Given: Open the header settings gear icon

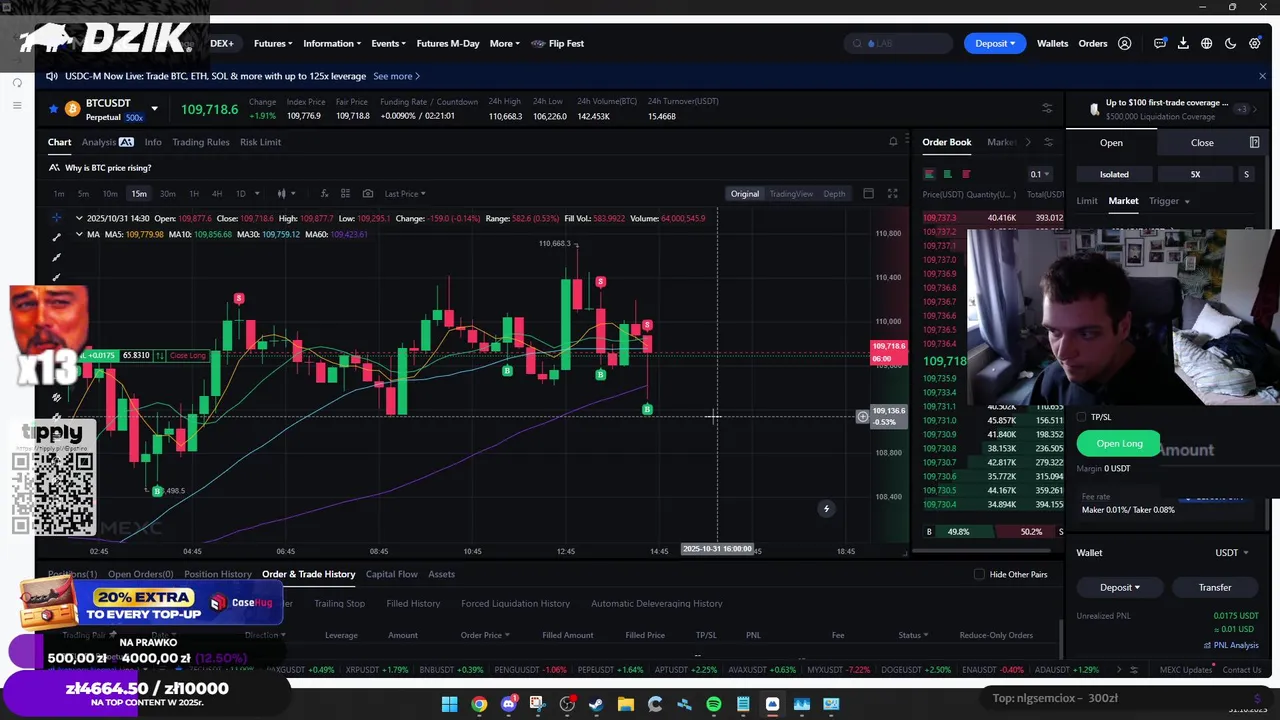Looking at the screenshot, I should [x=1255, y=44].
